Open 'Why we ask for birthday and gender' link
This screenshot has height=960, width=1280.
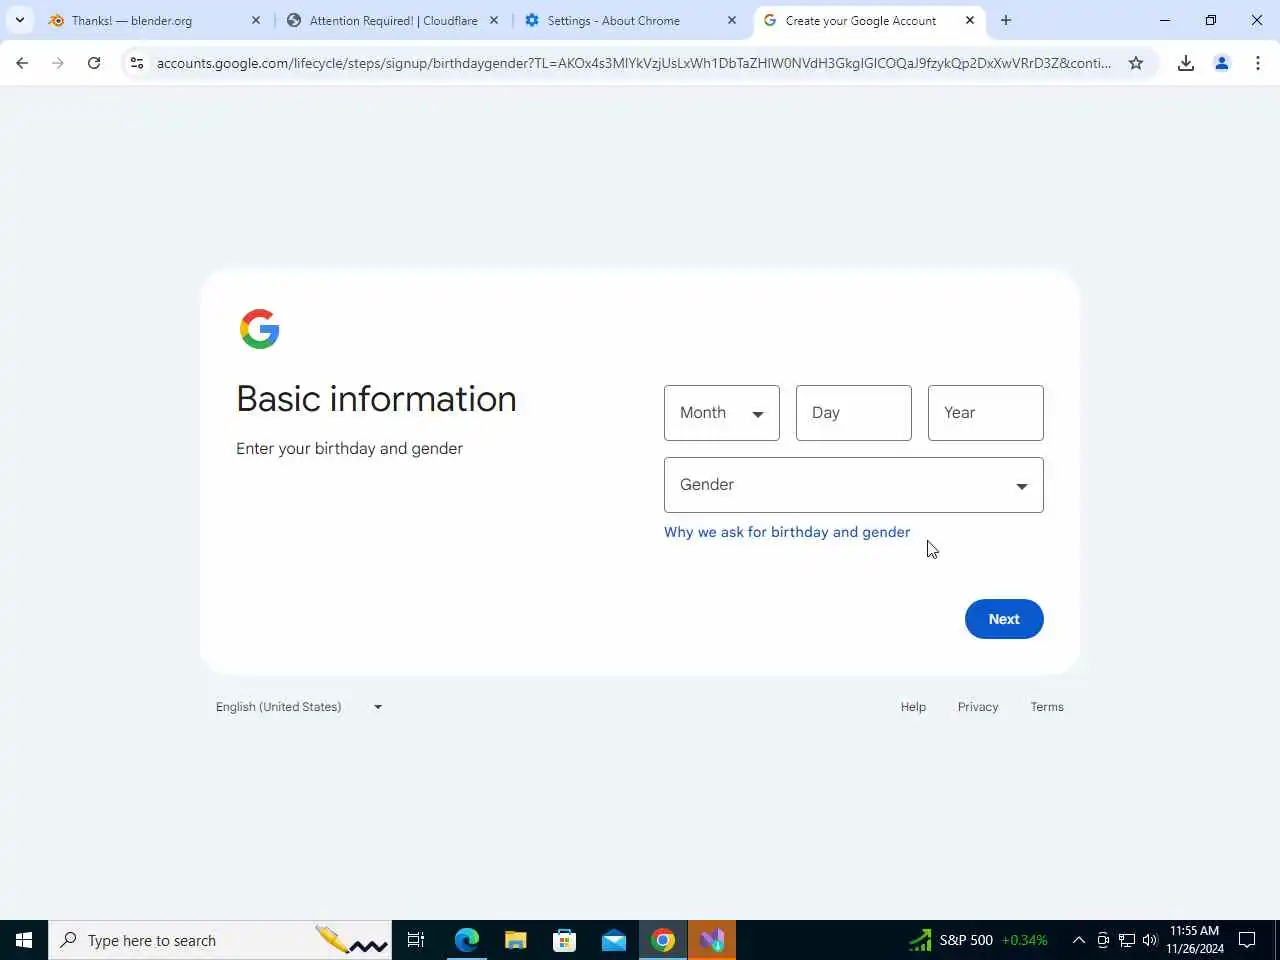click(787, 532)
